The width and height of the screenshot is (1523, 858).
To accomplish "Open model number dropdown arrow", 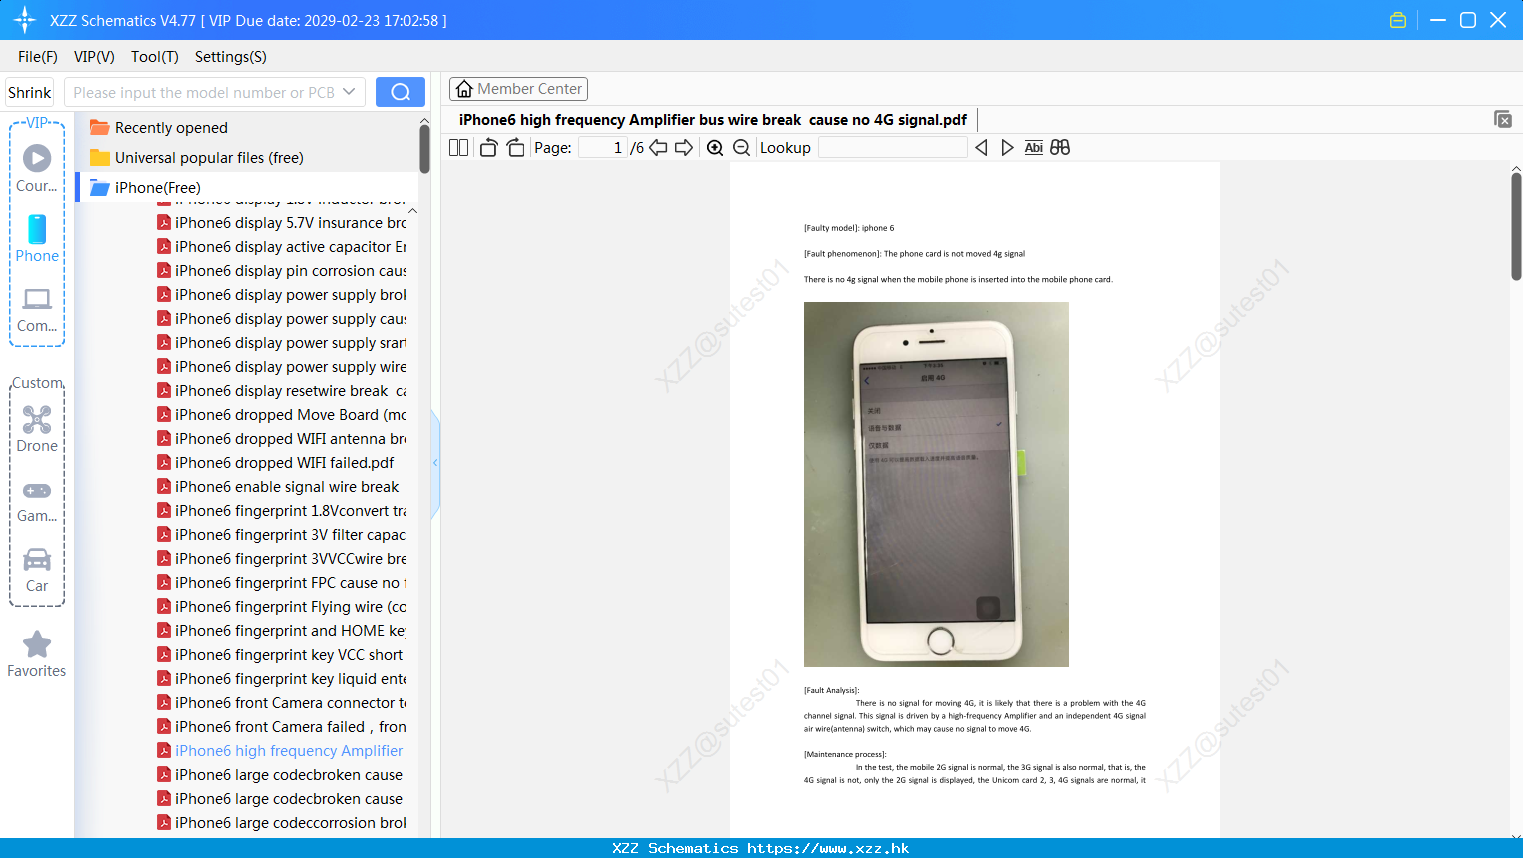I will click(x=349, y=92).
